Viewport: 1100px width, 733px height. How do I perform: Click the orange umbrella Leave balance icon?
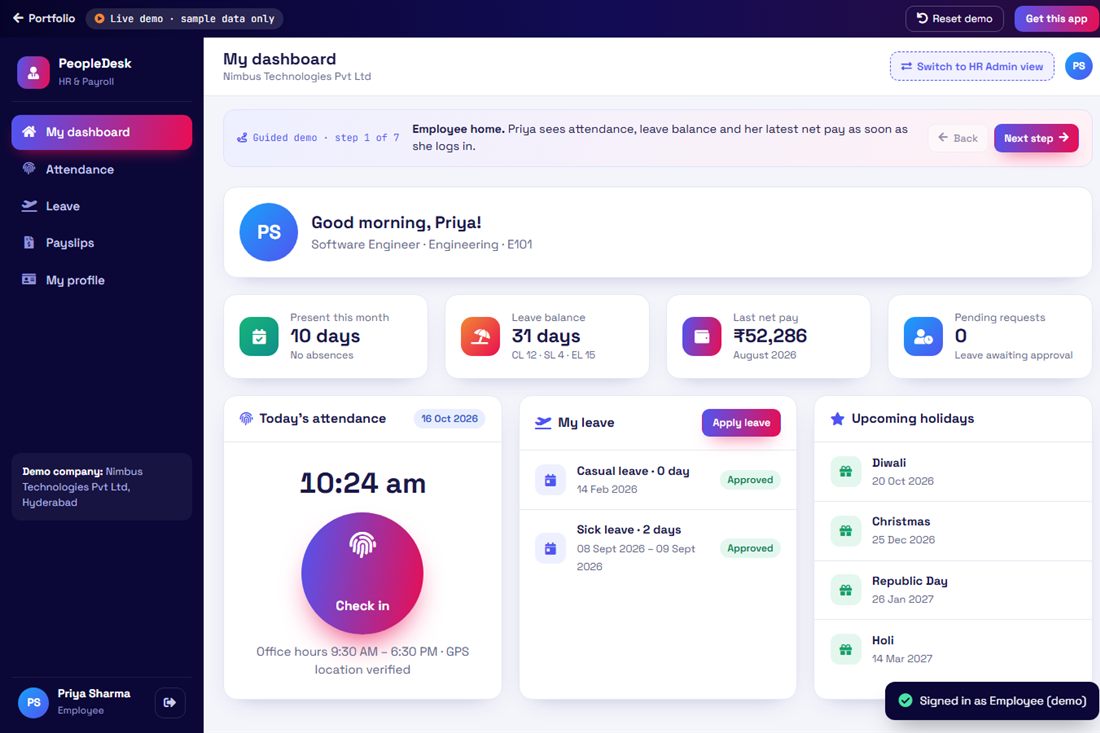pos(481,337)
